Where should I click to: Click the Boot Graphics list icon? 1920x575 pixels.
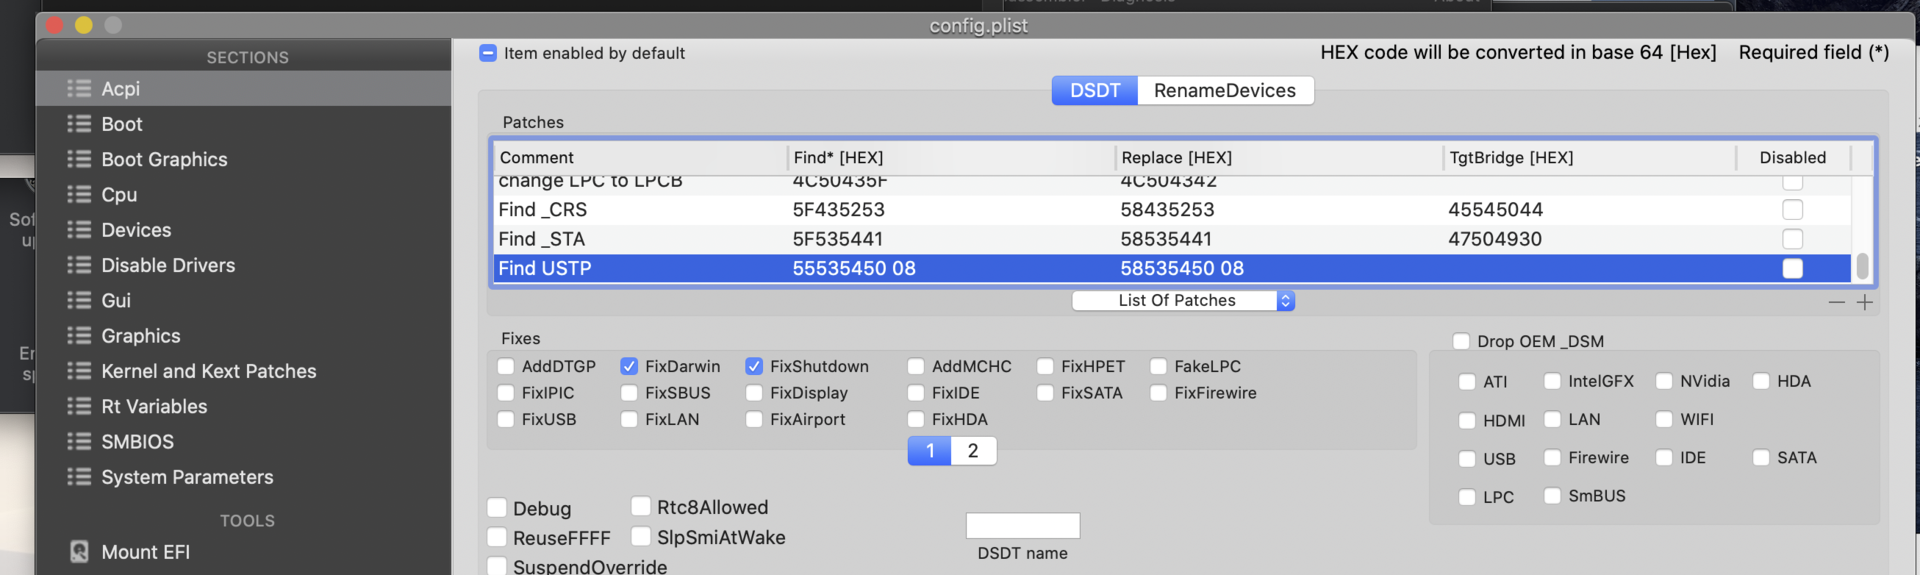pyautogui.click(x=79, y=159)
